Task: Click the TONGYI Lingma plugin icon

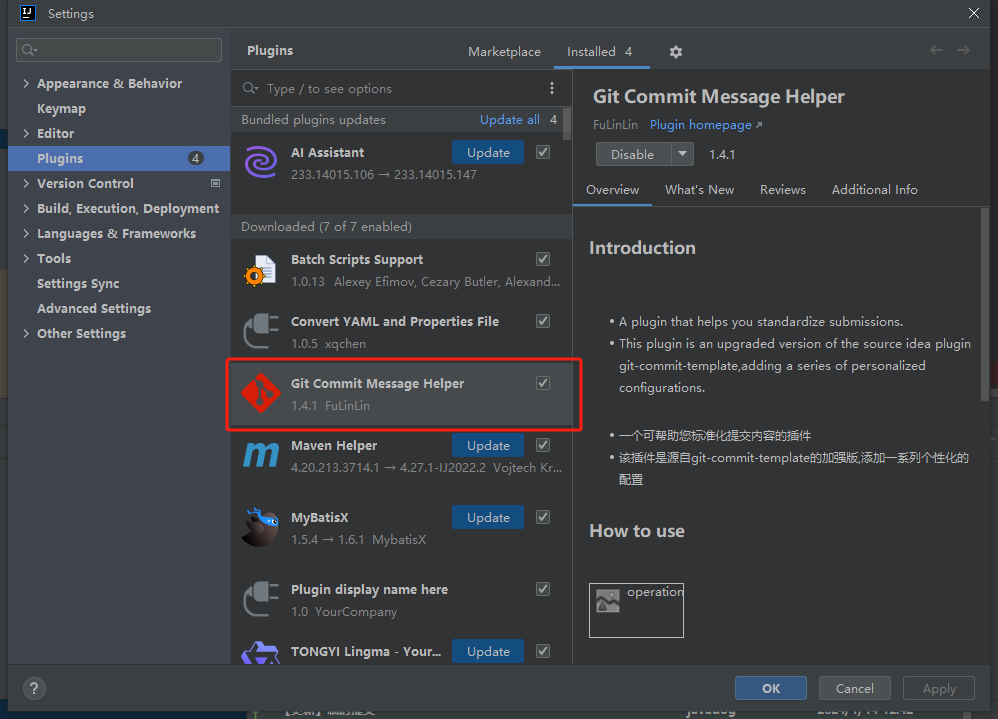Action: [x=260, y=651]
